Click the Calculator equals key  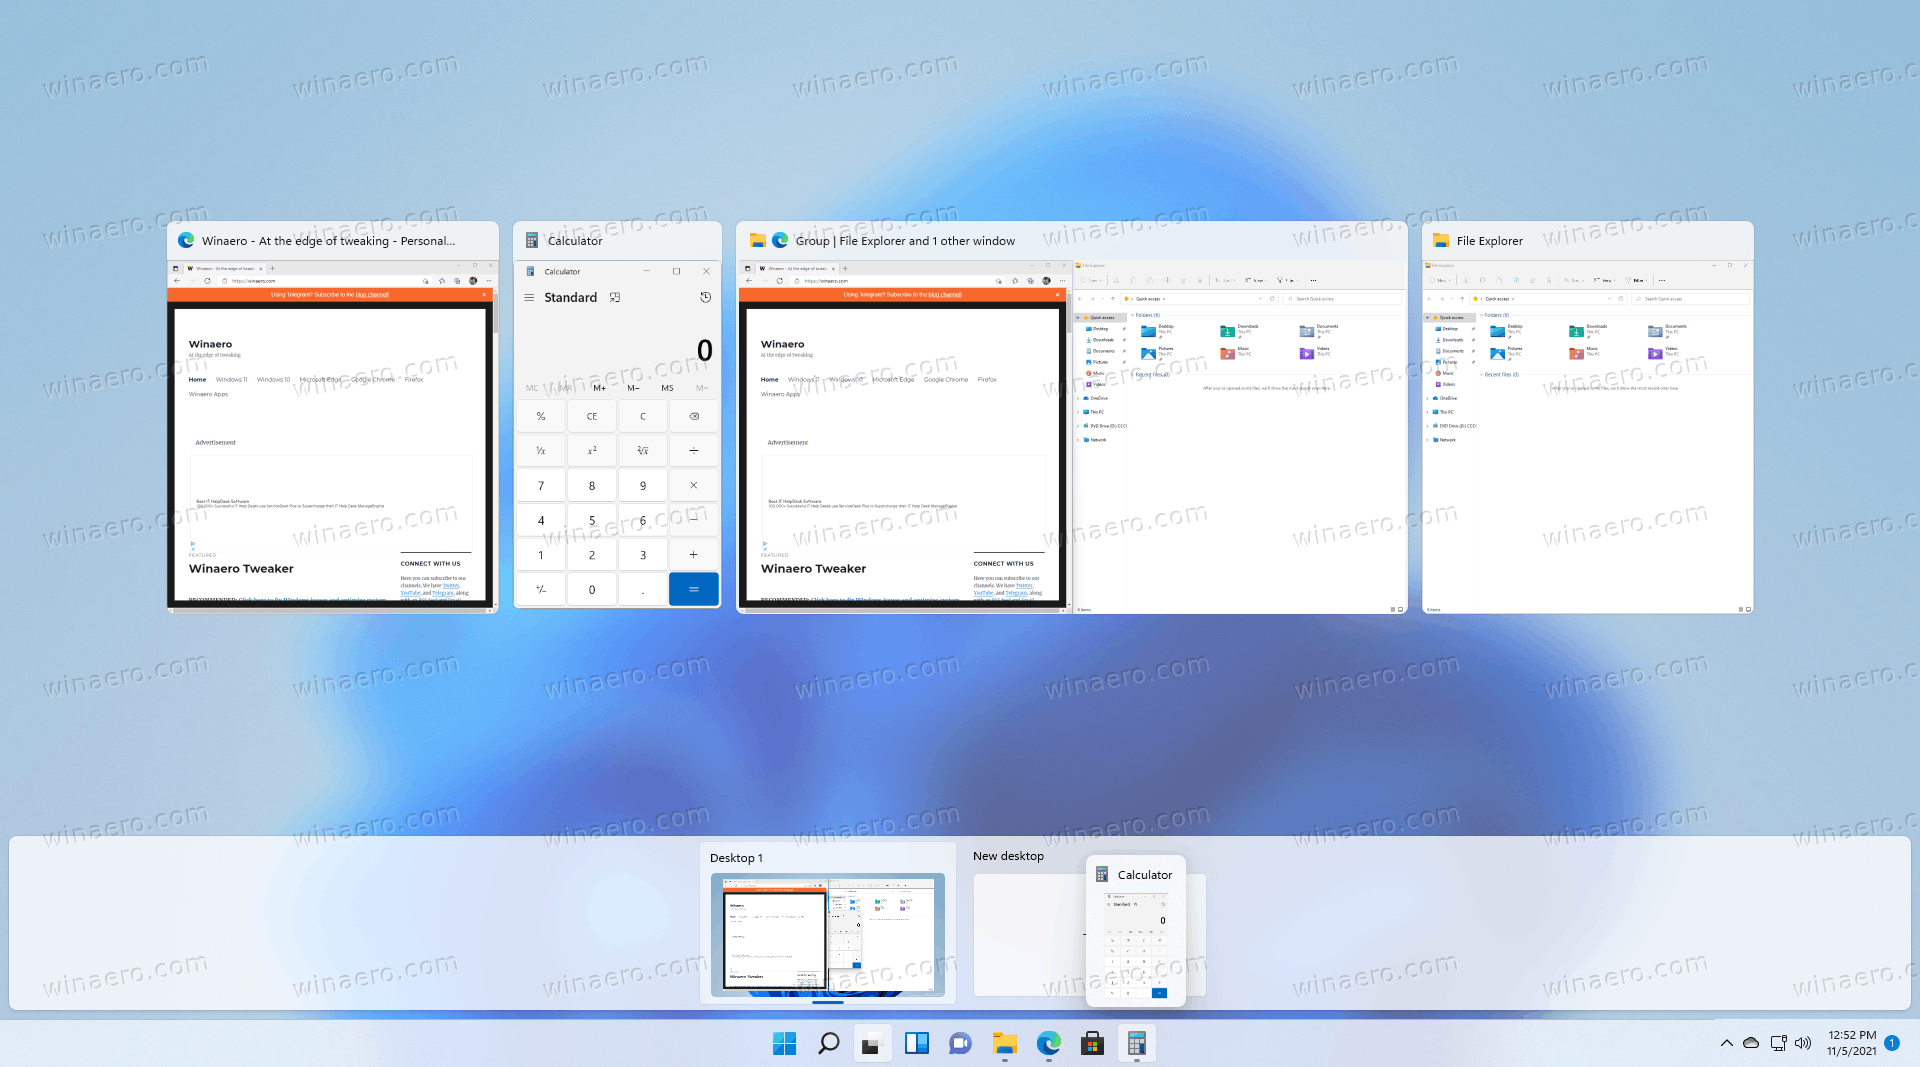pyautogui.click(x=694, y=589)
